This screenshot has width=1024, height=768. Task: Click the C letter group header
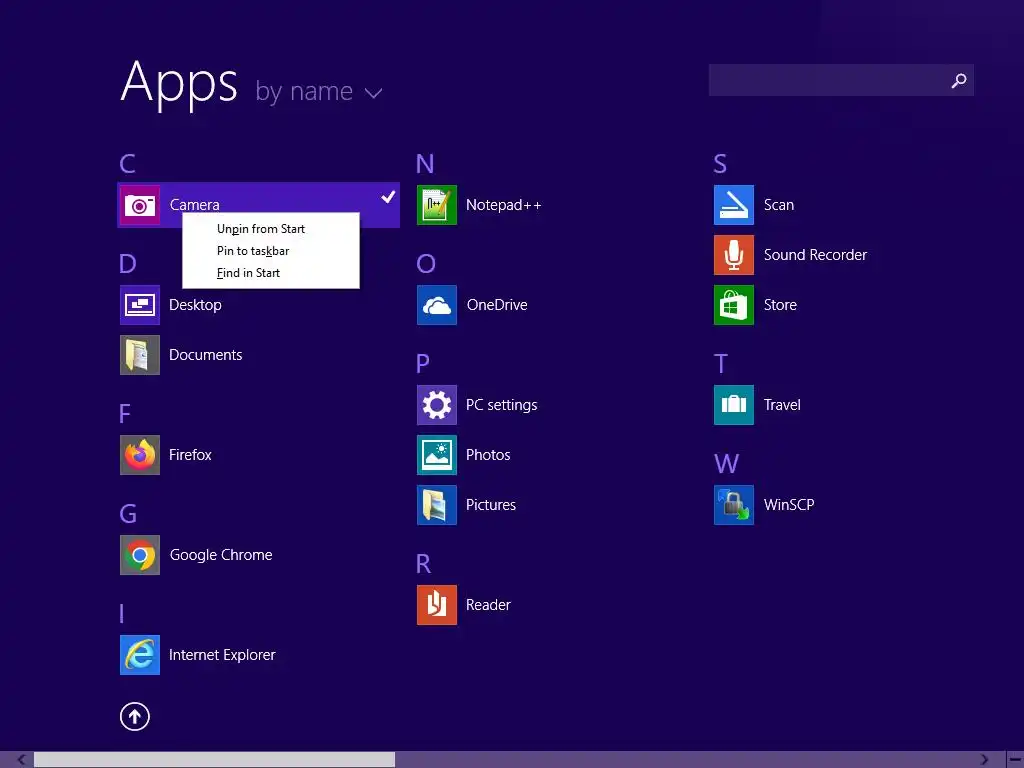[x=127, y=164]
